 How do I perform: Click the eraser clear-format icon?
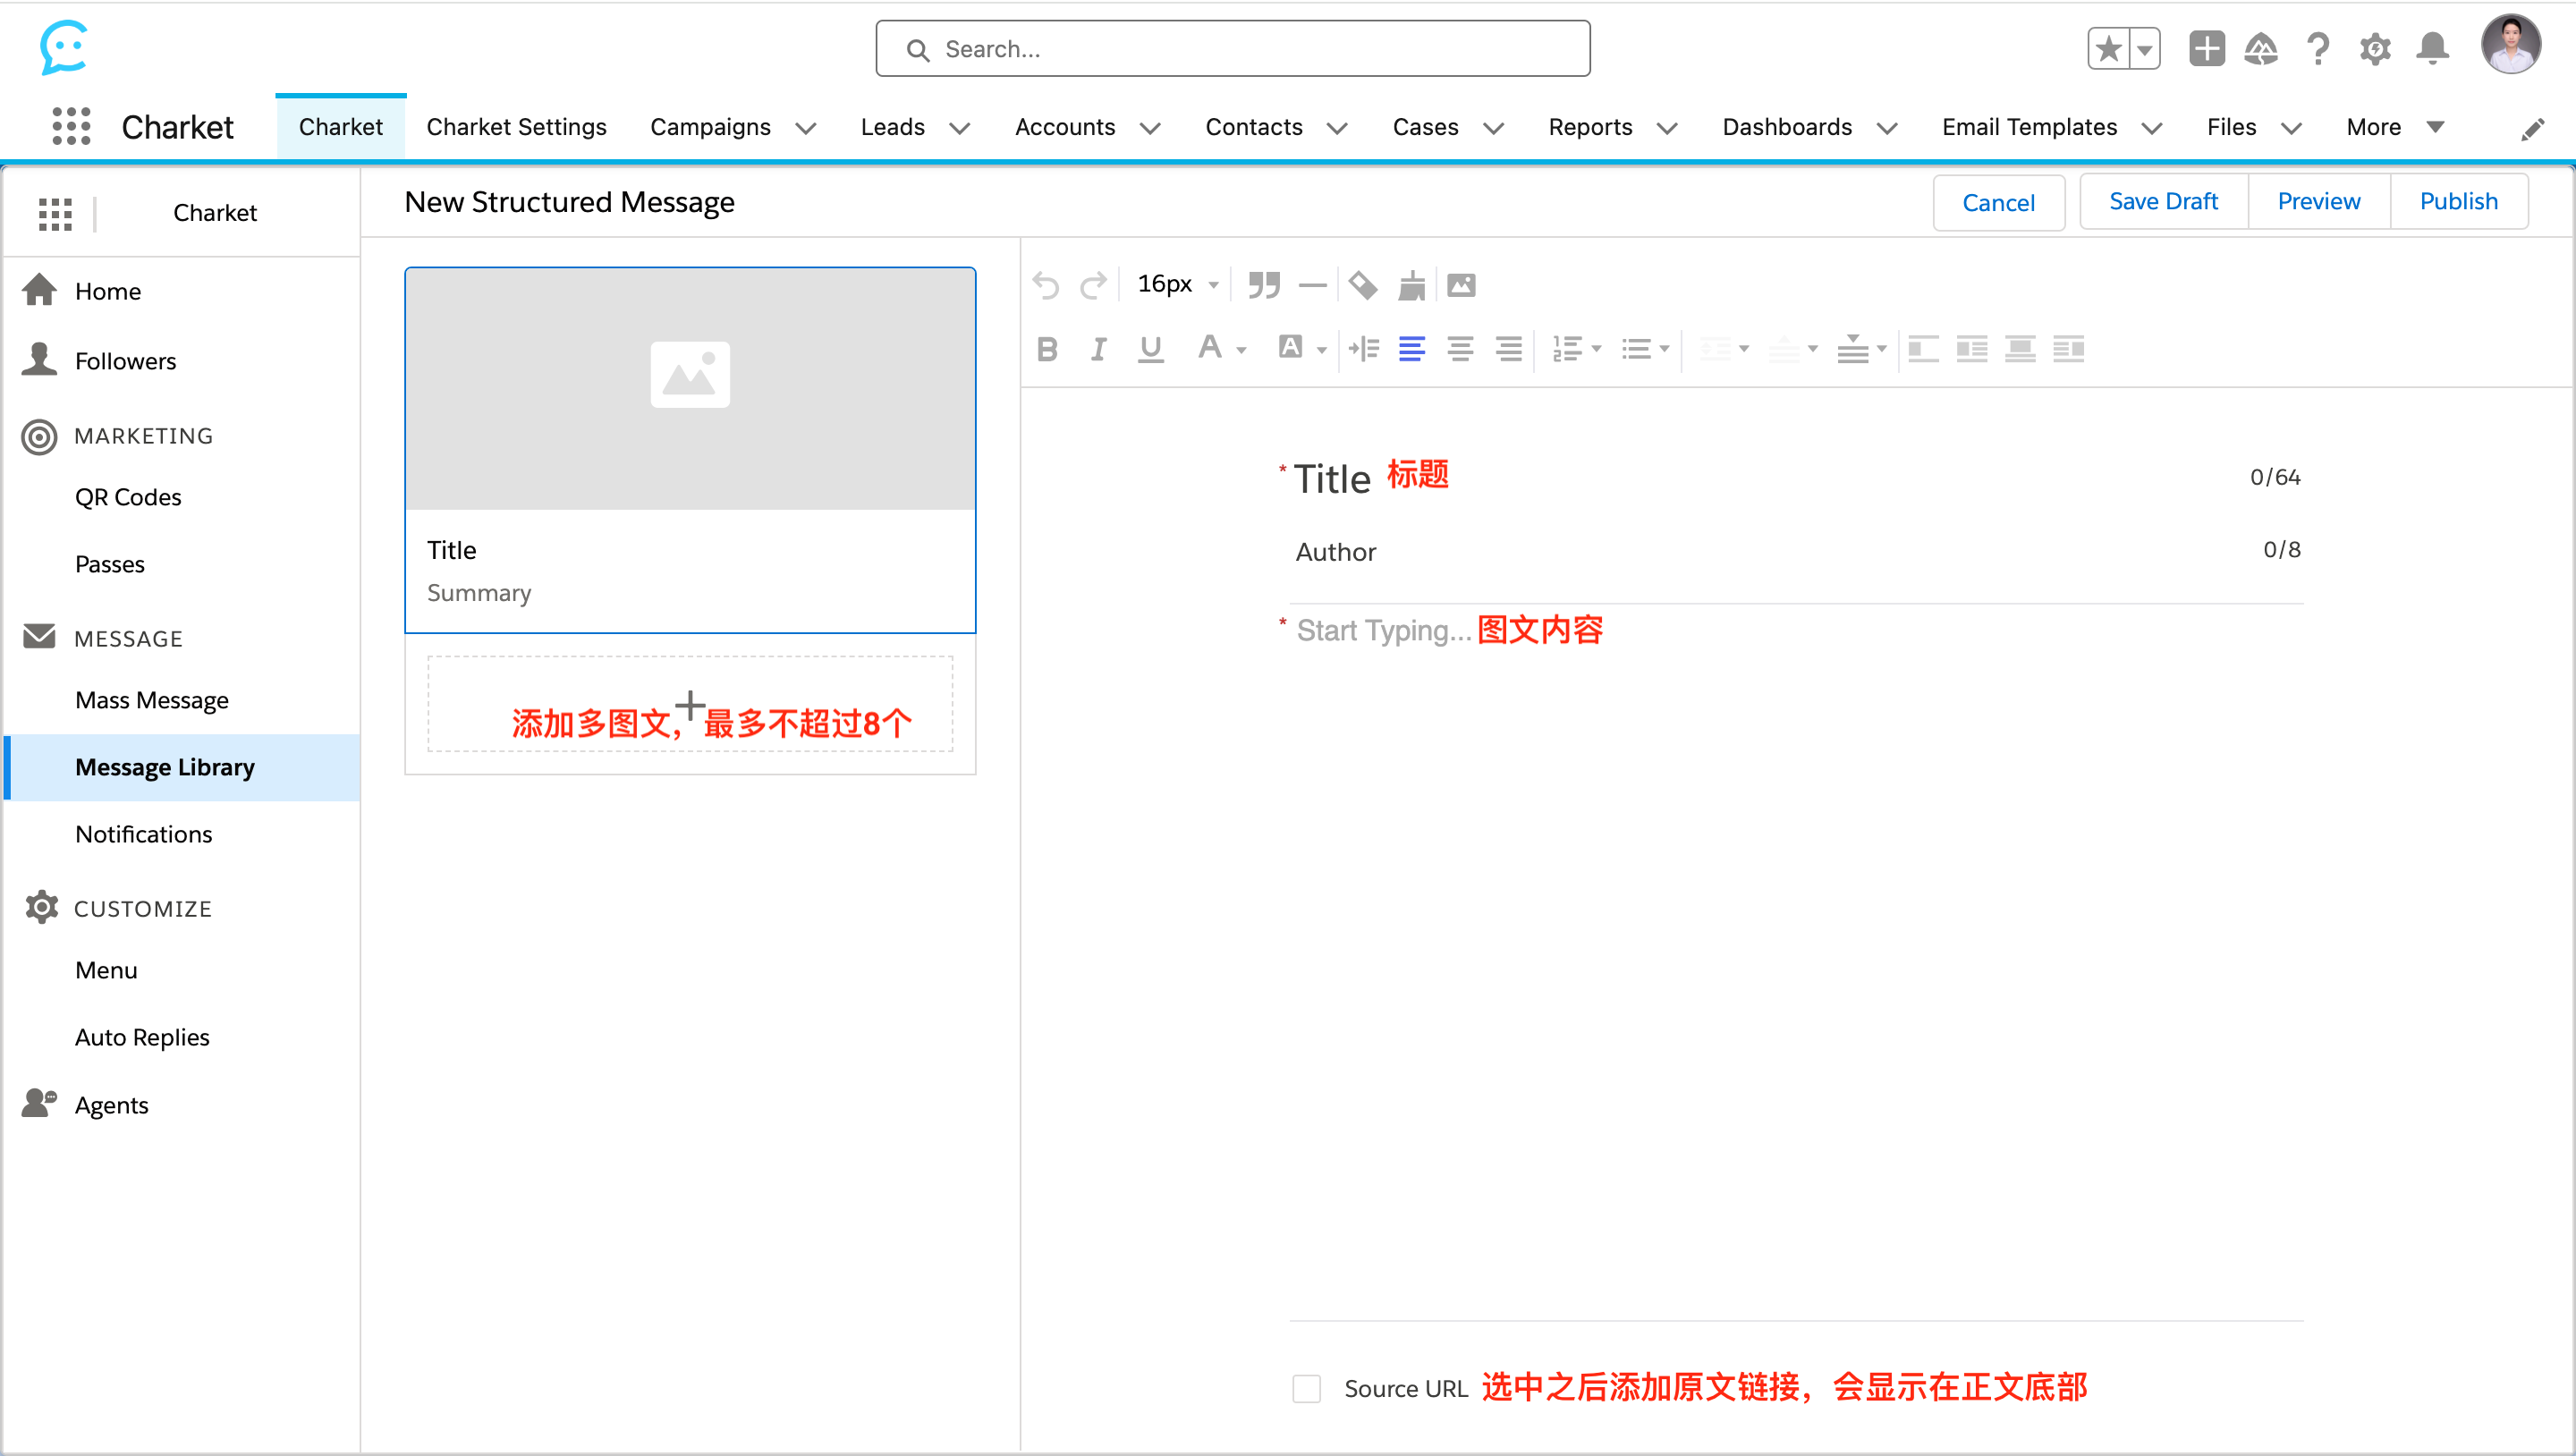[x=1362, y=286]
